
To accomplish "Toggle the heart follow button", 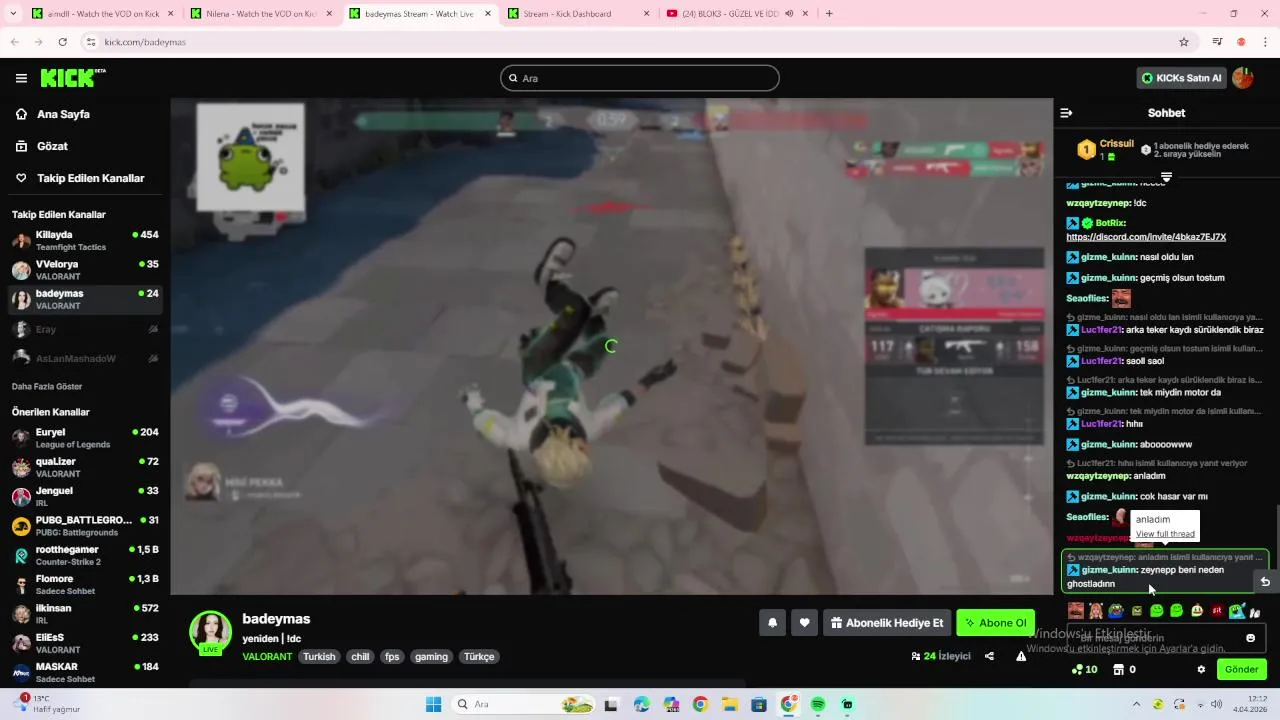I will click(804, 623).
